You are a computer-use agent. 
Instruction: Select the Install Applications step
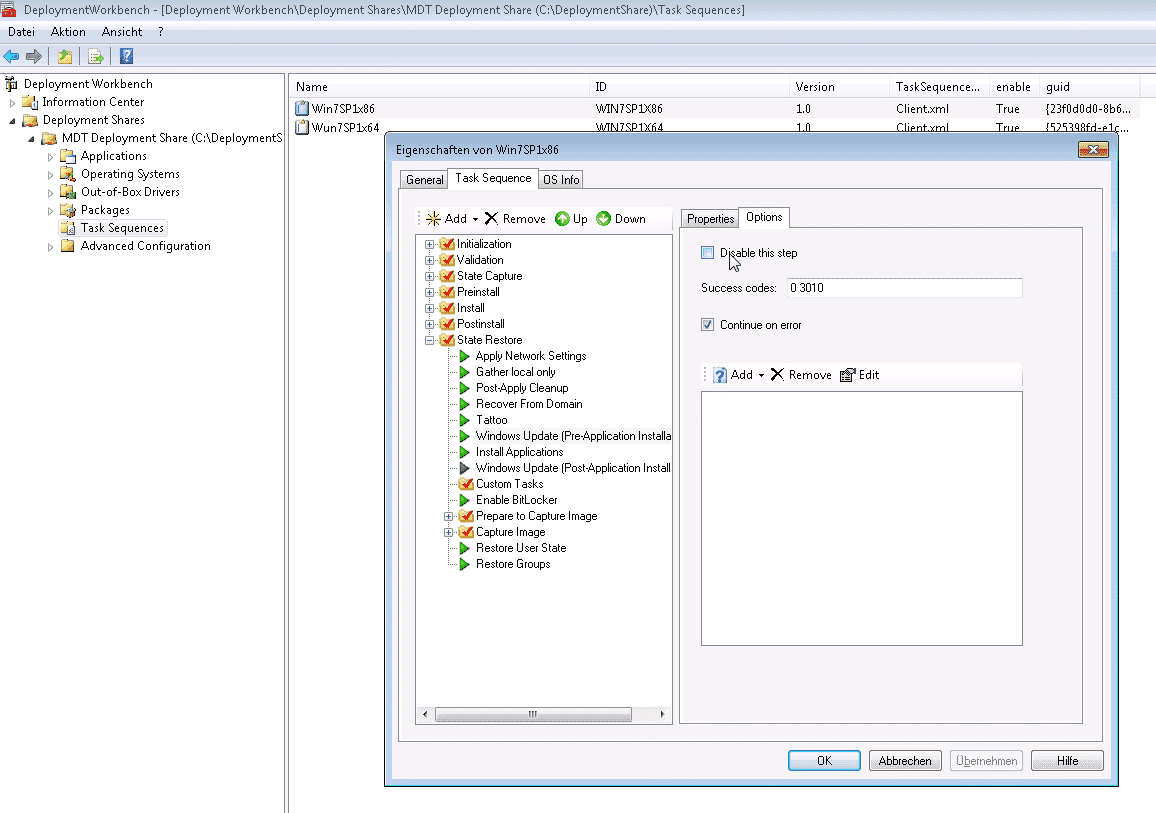[519, 452]
